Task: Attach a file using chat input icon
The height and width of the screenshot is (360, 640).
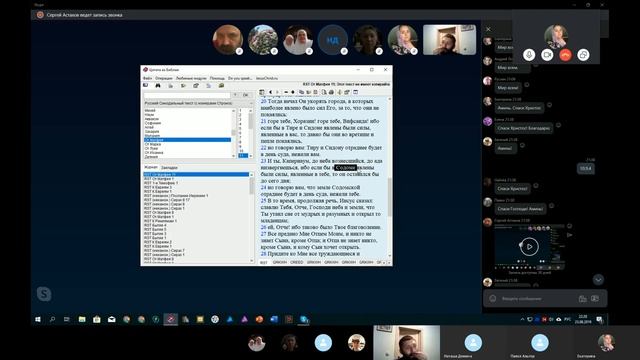Action: click(582, 299)
